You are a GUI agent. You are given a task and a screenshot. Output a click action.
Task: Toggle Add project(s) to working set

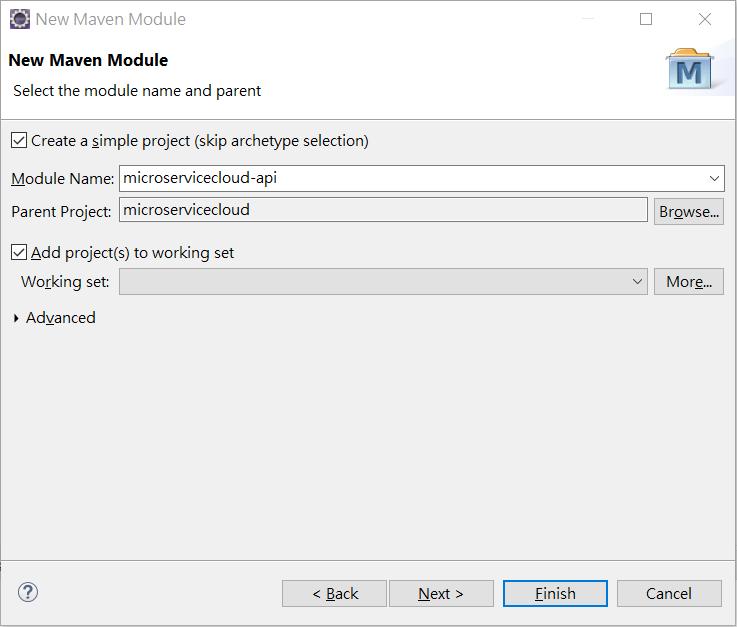(19, 252)
